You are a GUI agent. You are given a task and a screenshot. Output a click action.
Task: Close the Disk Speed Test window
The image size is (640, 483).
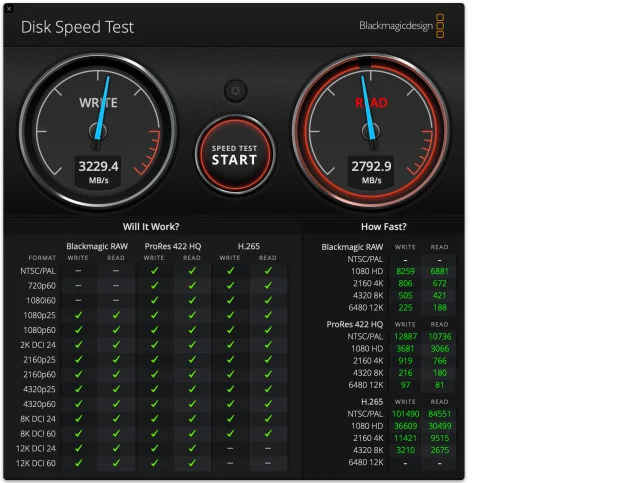[9, 7]
